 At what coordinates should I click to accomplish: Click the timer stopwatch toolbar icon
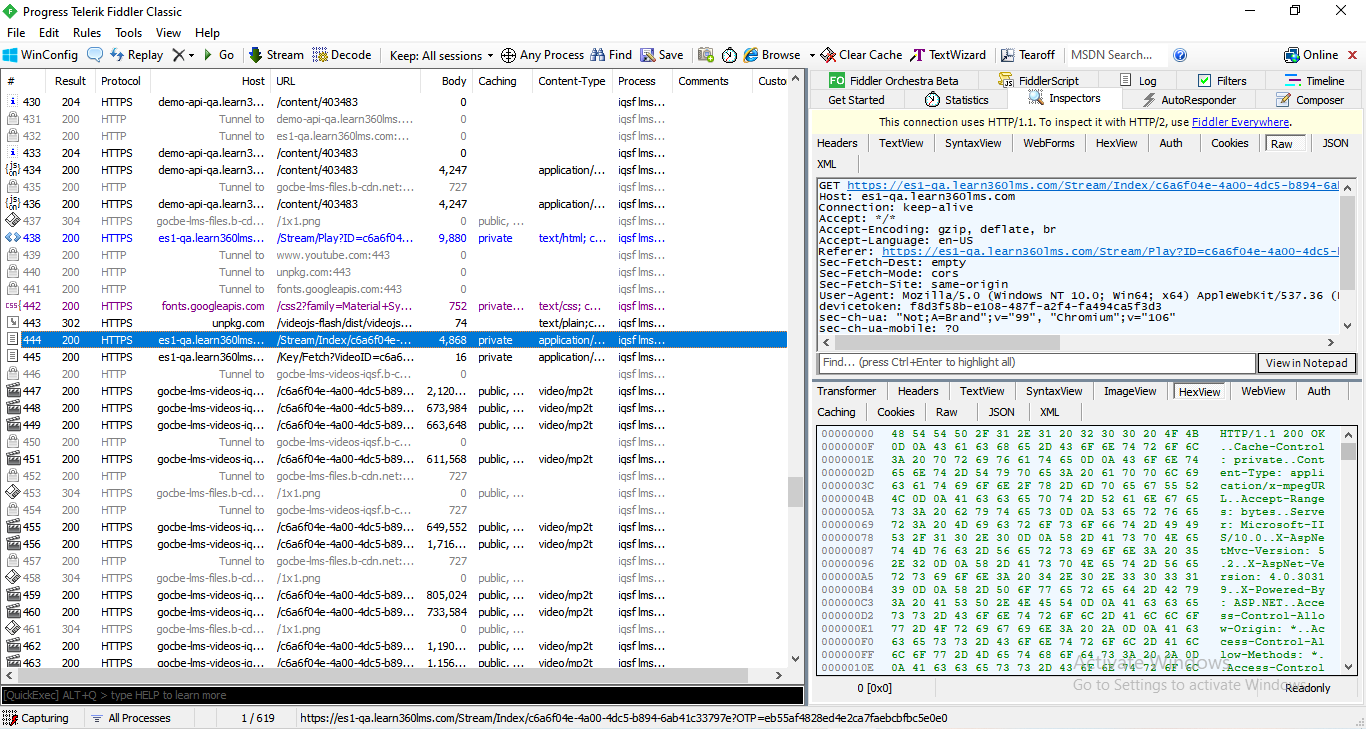[x=729, y=55]
